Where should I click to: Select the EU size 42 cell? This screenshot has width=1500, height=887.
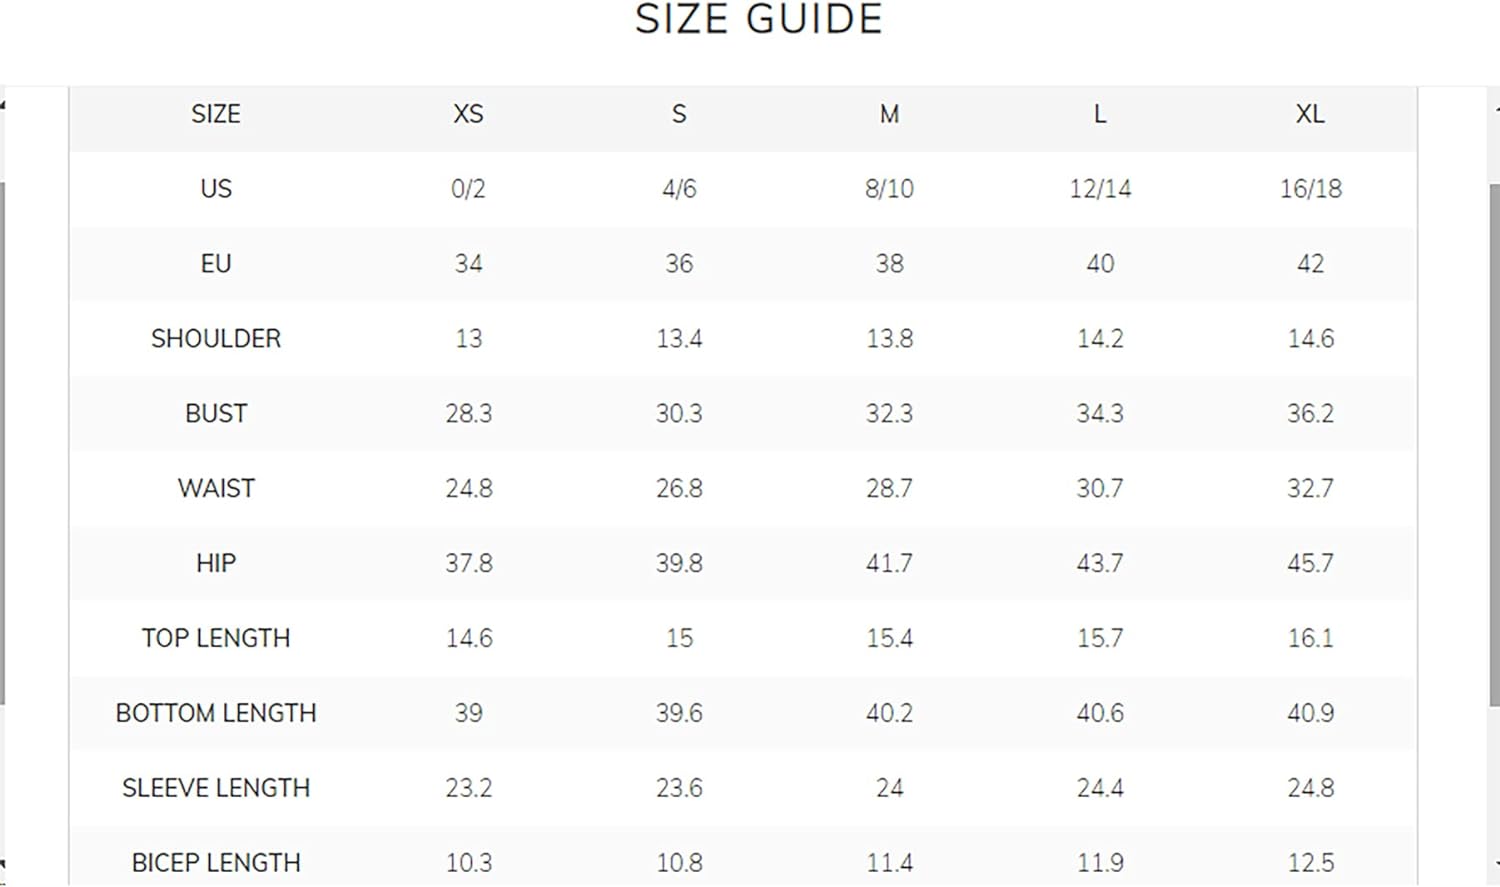click(1310, 264)
